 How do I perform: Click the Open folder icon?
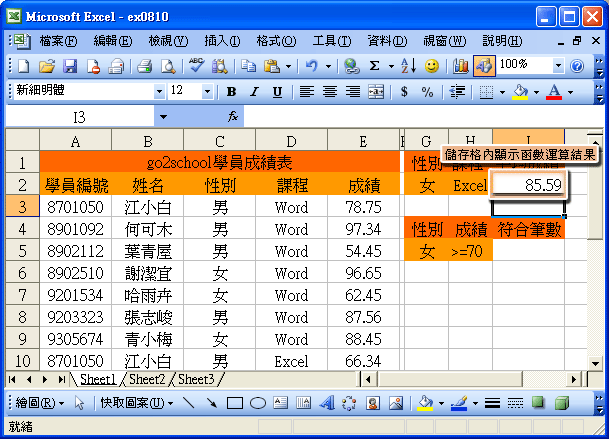tap(47, 66)
